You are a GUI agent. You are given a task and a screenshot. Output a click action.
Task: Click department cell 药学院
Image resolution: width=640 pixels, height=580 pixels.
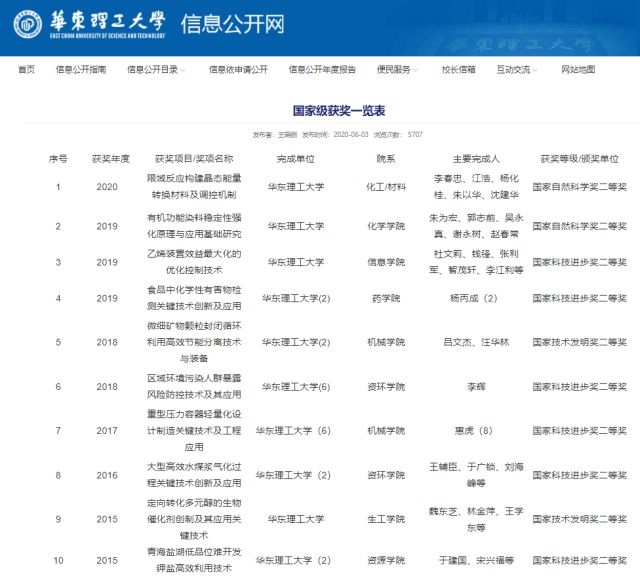[386, 298]
